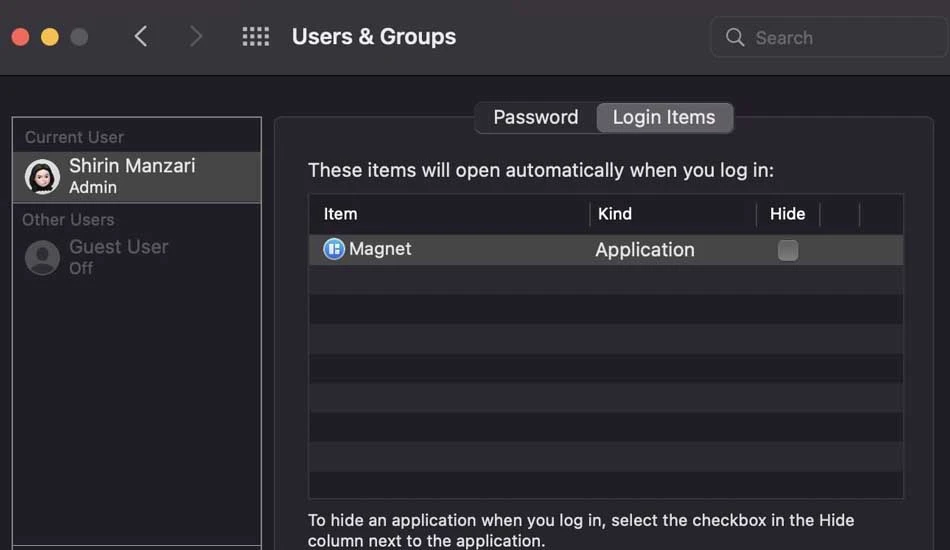Go forward with the right chevron arrow
Viewport: 950px width, 550px height.
pyautogui.click(x=195, y=36)
